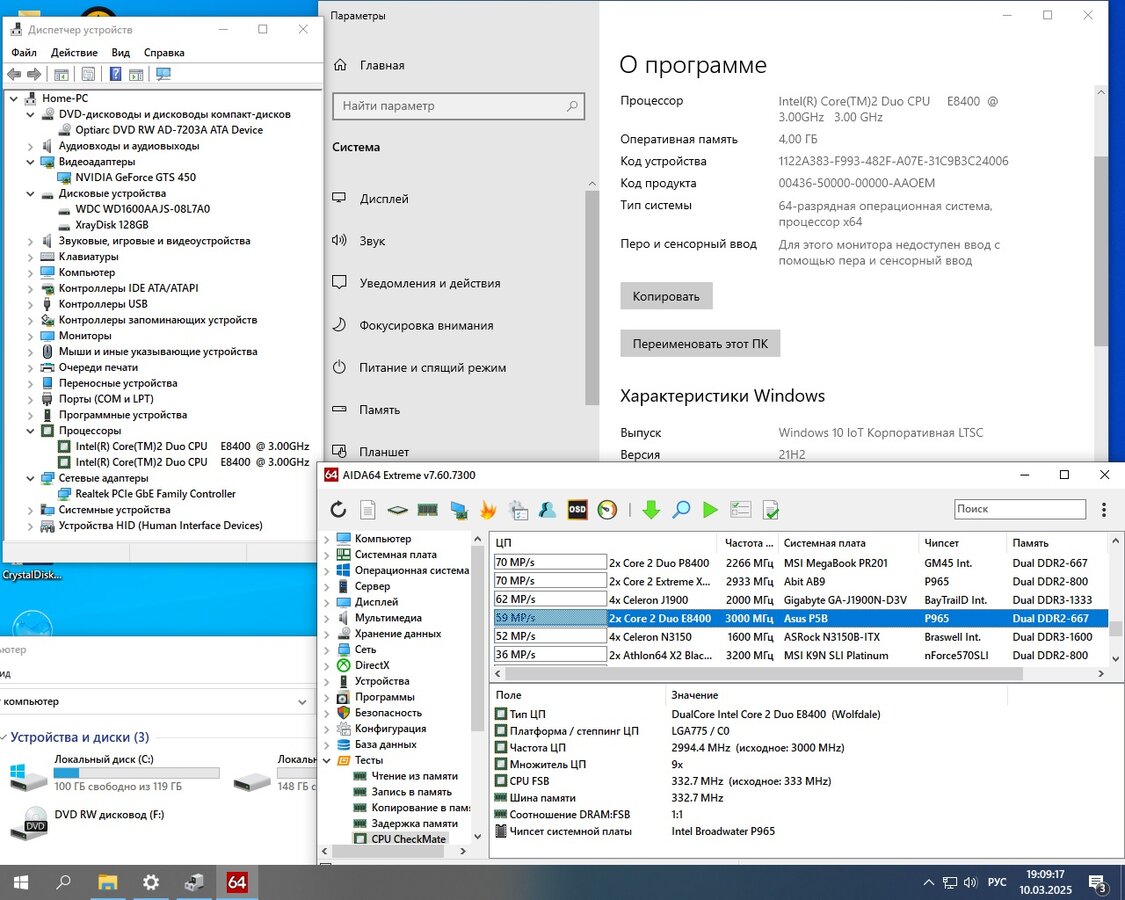Click the Системная плата column header
Screen dimensions: 1125x900
pyautogui.click(x=848, y=543)
